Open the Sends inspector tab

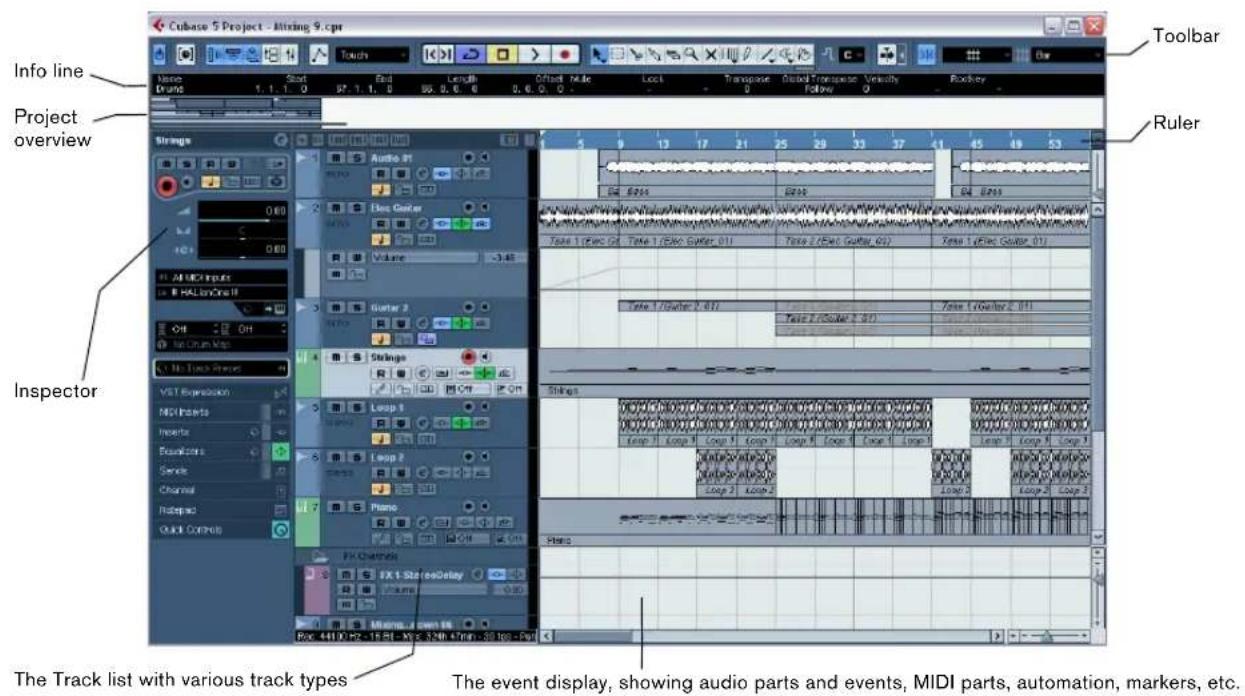tap(220, 470)
